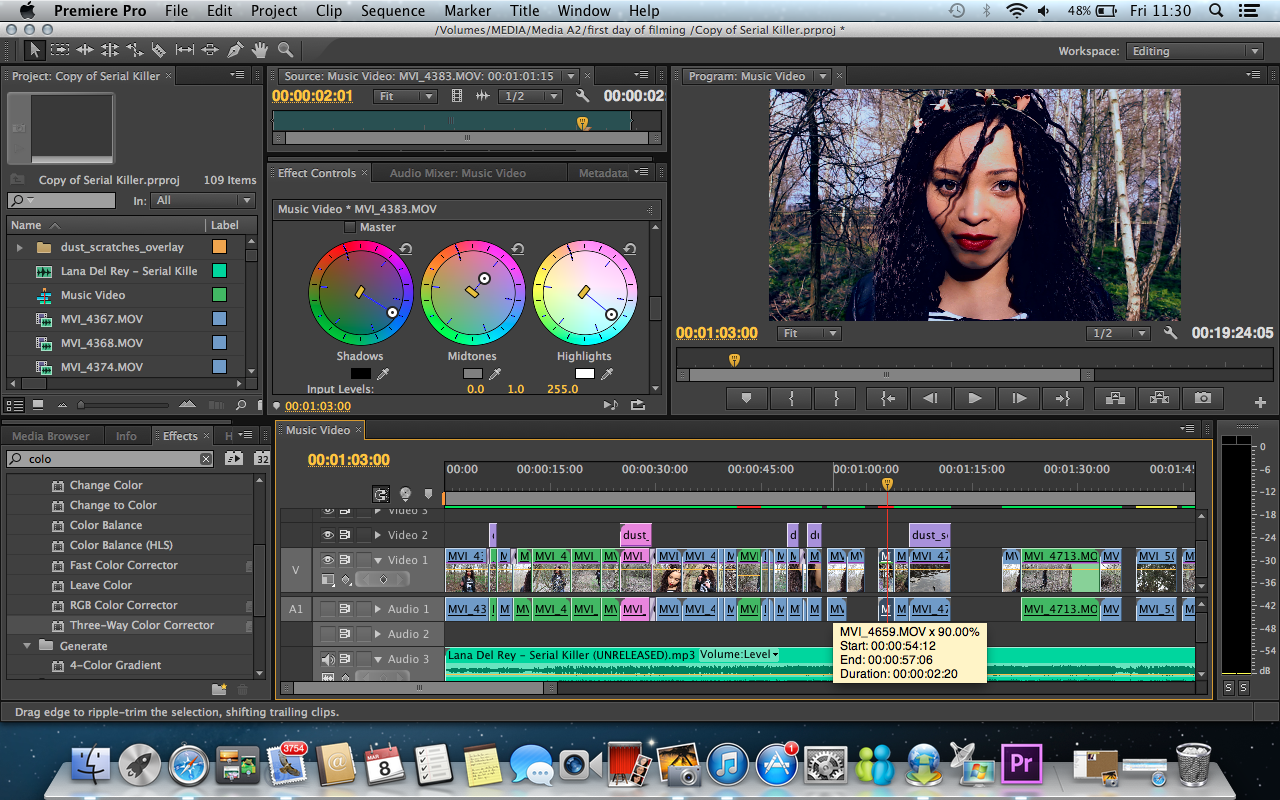Click Add Marker in Program monitor
The image size is (1280, 800).
tap(746, 398)
